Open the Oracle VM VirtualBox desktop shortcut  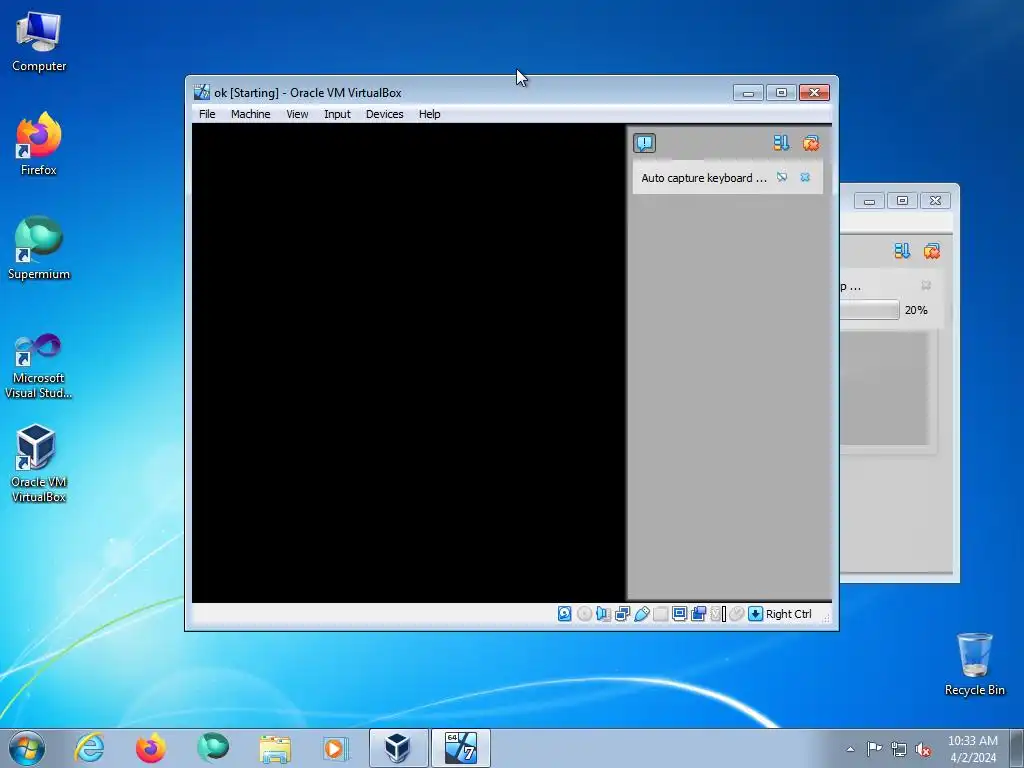(39, 463)
